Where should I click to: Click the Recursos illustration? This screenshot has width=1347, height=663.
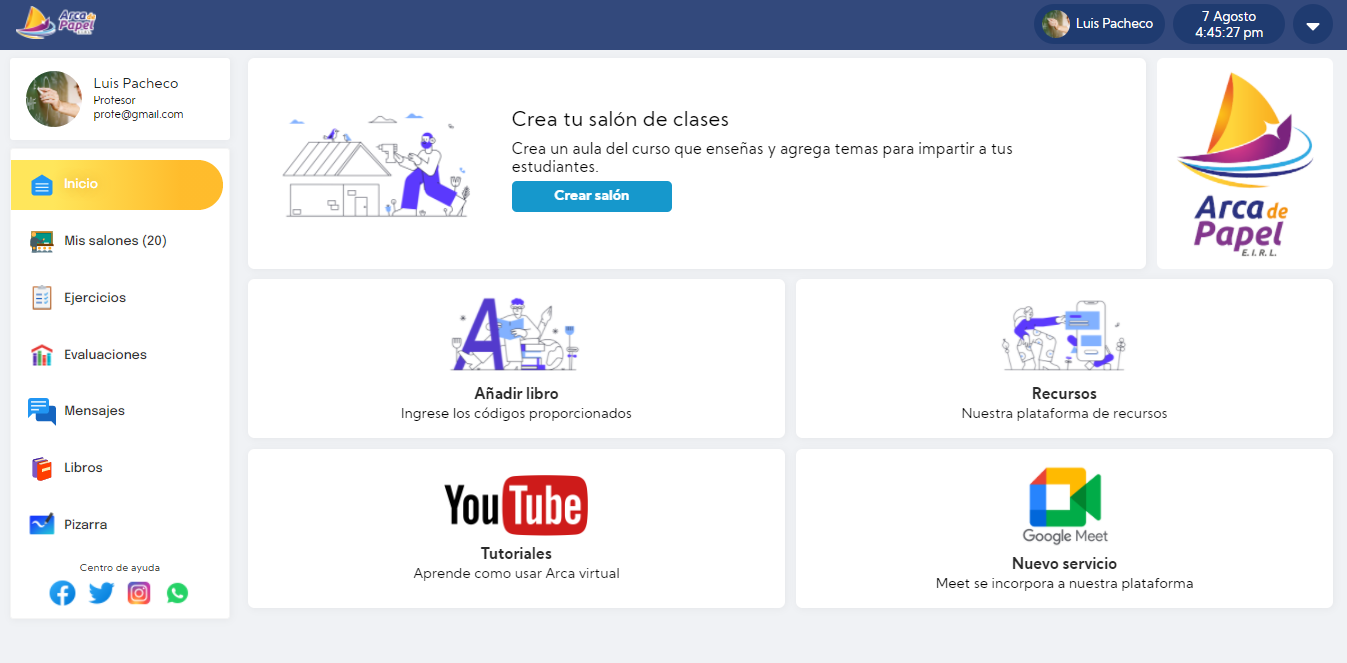coord(1065,335)
